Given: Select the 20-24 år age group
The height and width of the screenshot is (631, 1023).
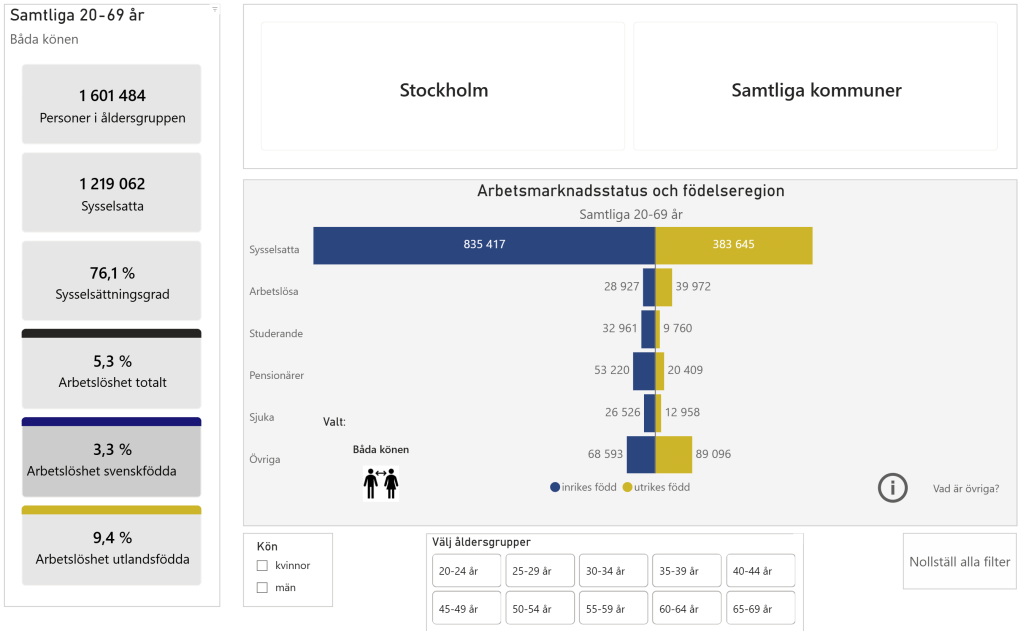Looking at the screenshot, I should coord(466,571).
